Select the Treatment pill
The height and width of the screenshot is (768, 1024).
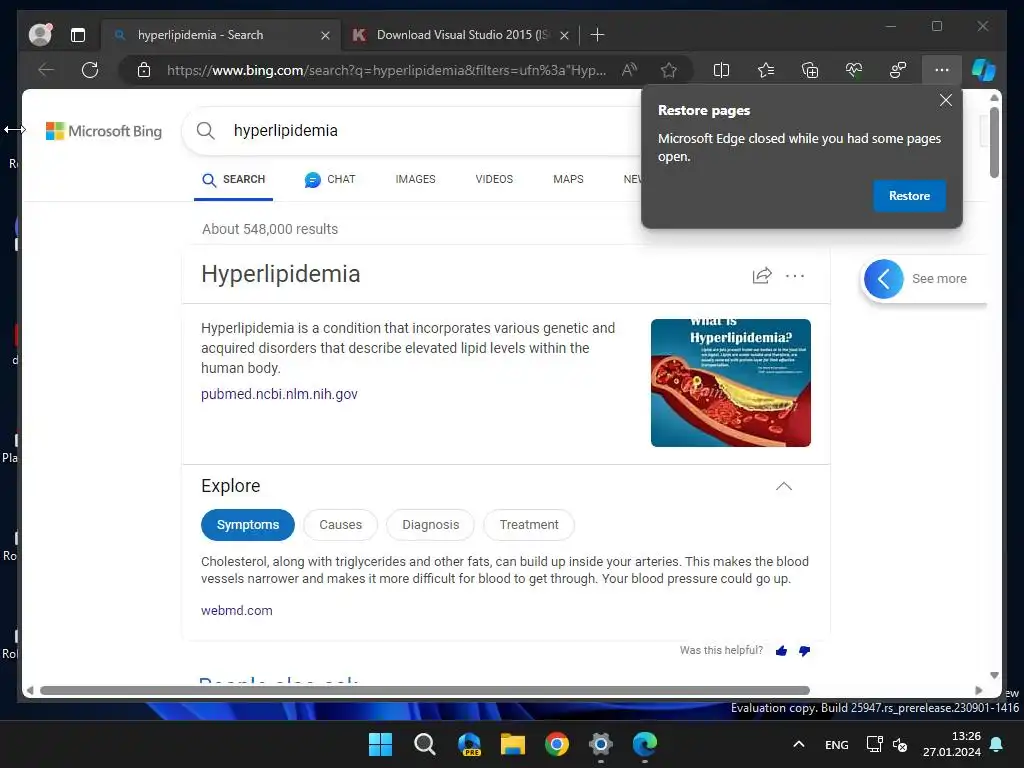(529, 525)
